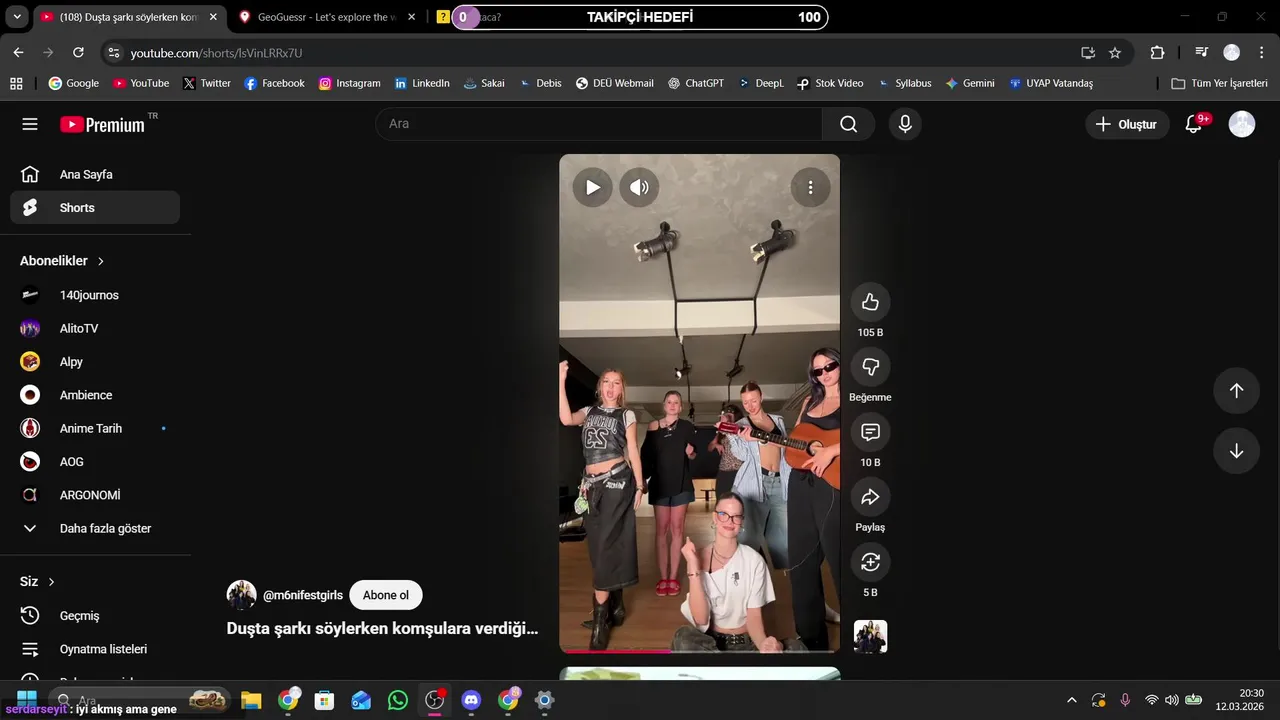This screenshot has height=720, width=1280.
Task: Open the Chrome extensions puzzle icon
Action: point(1157,53)
